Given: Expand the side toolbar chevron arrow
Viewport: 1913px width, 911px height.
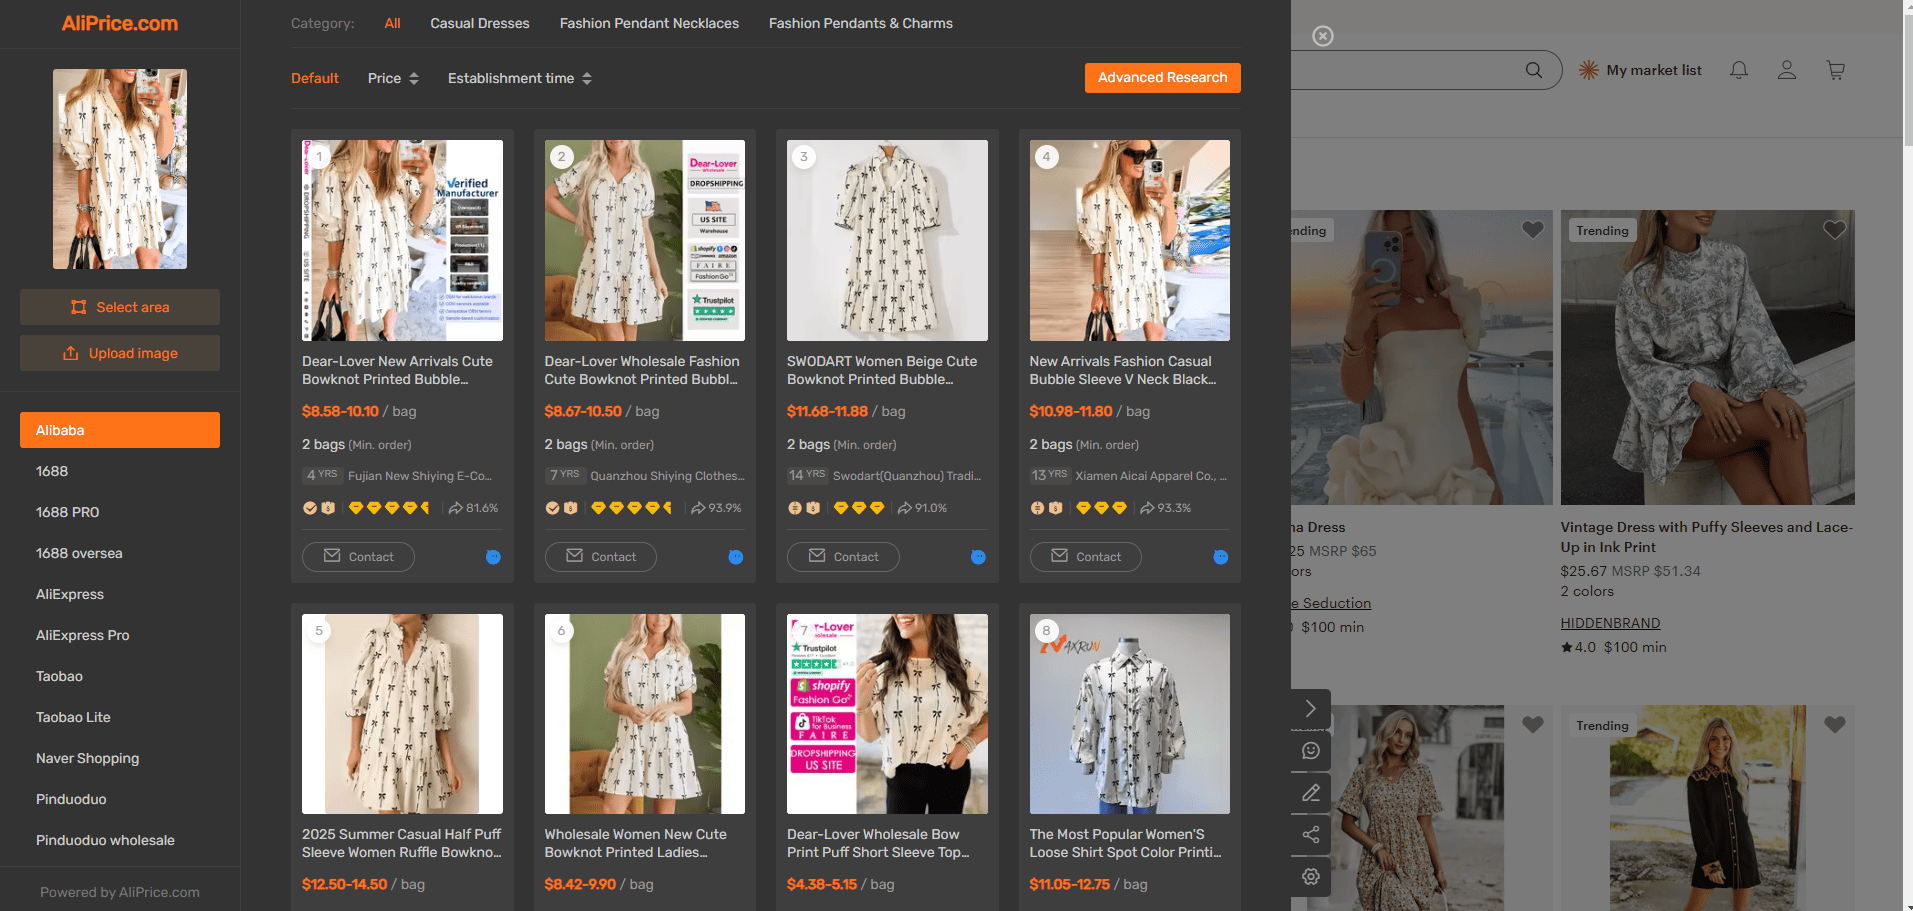Looking at the screenshot, I should [1311, 709].
